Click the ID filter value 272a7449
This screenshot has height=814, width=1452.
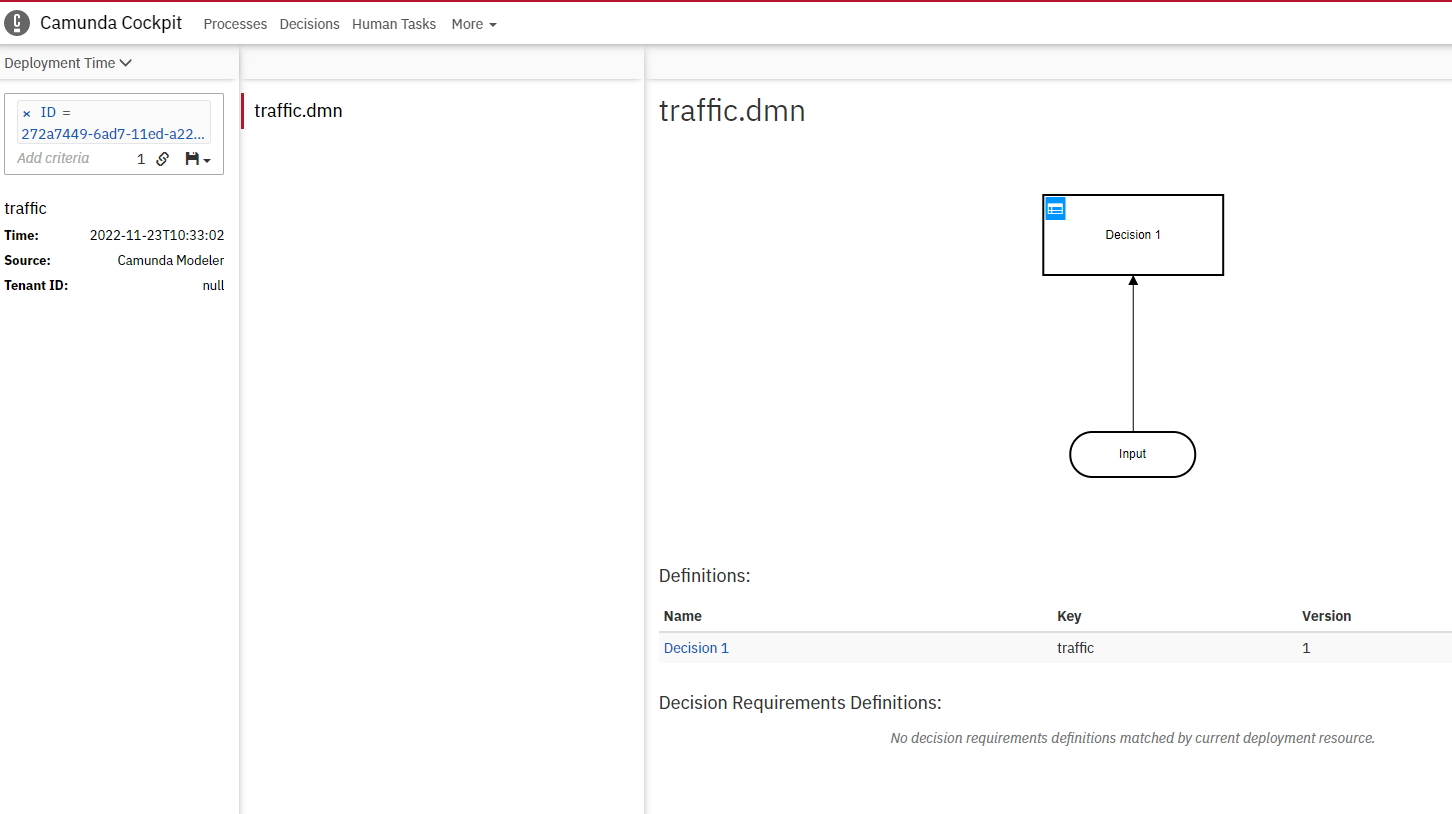pos(113,133)
